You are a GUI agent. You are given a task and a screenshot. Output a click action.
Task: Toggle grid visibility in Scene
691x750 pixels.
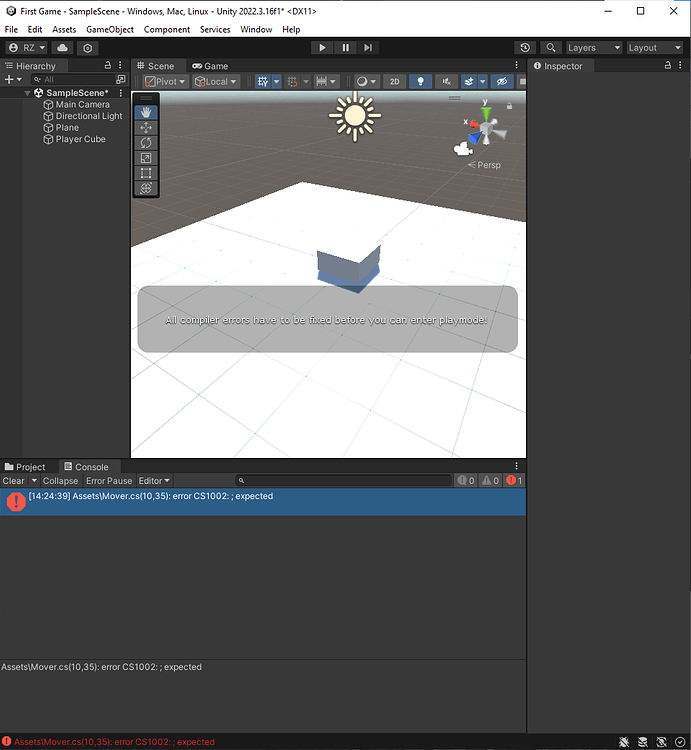click(263, 82)
